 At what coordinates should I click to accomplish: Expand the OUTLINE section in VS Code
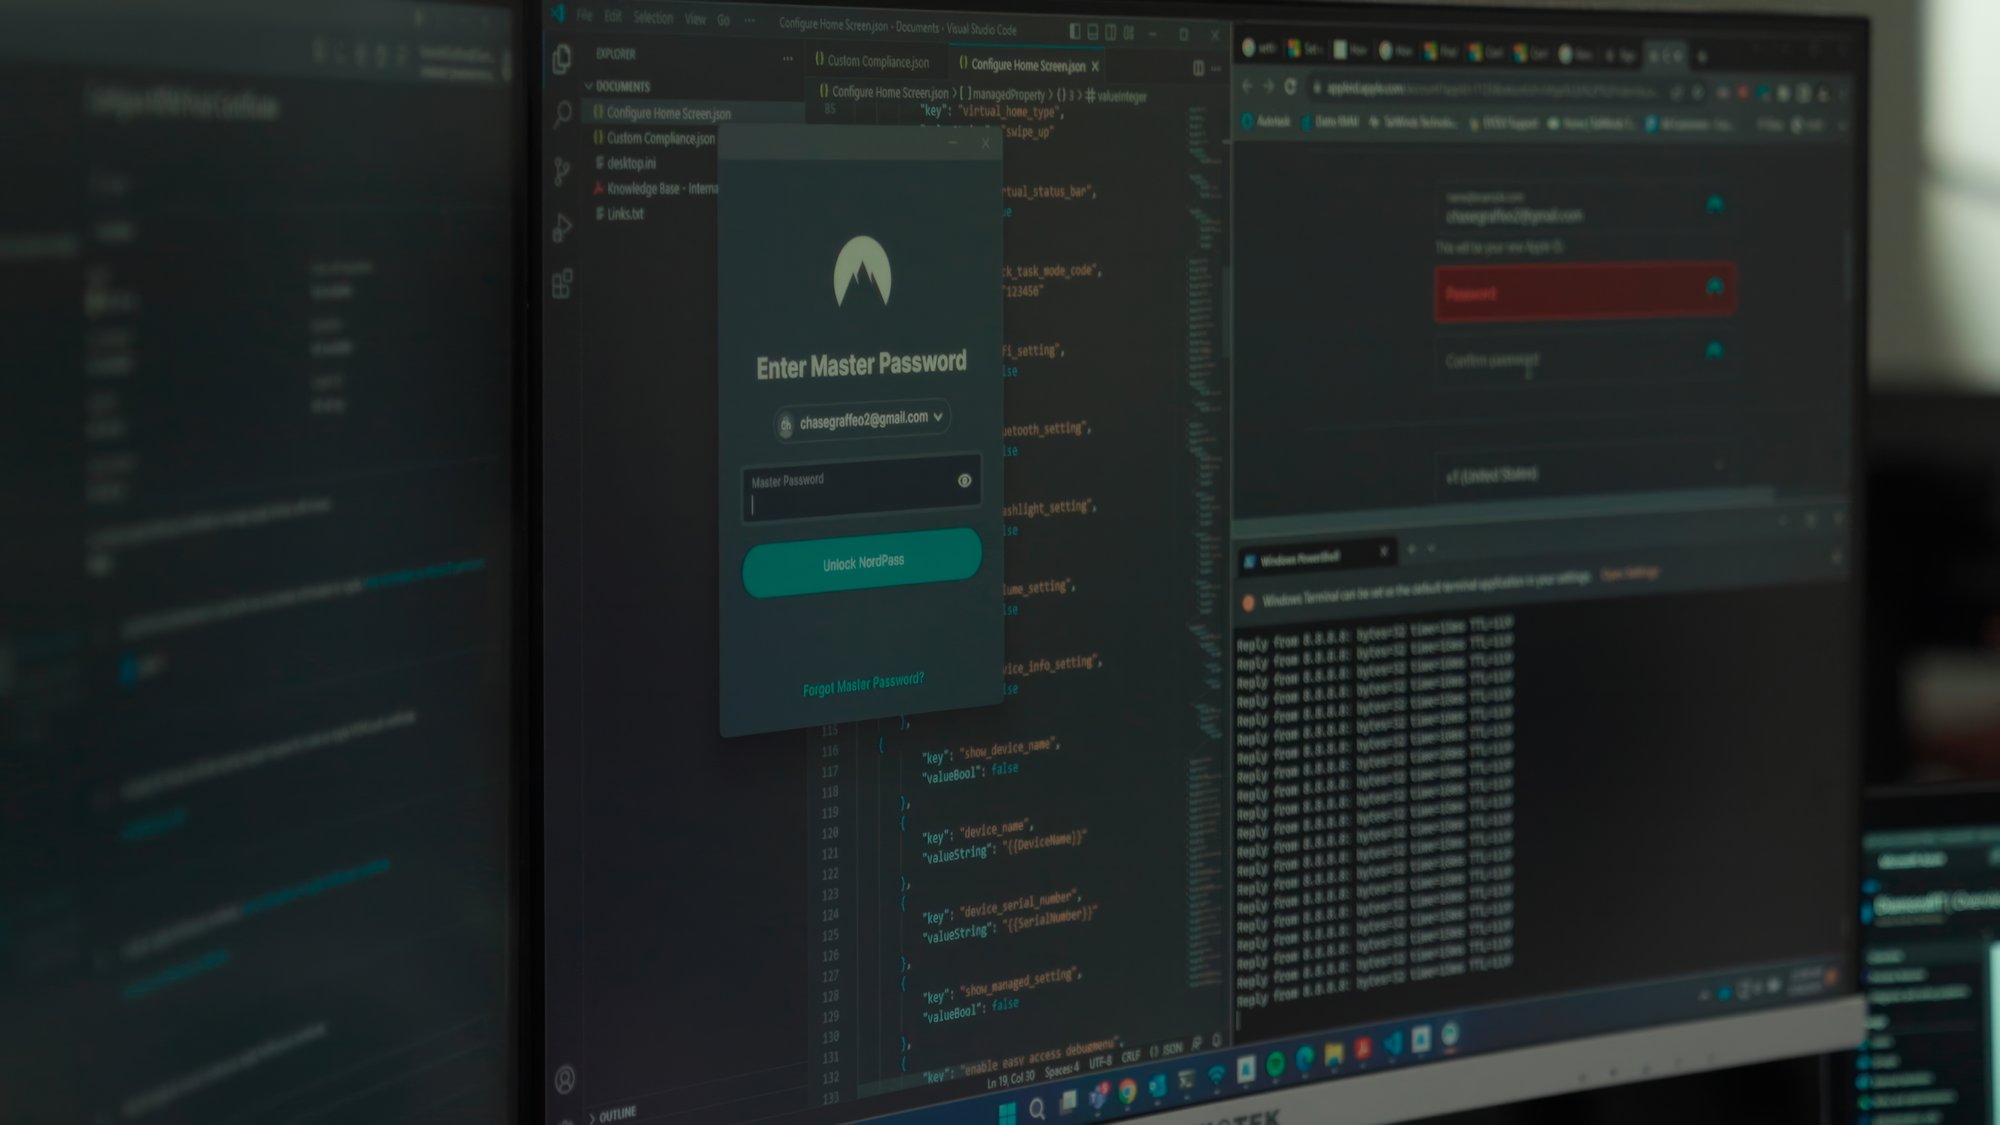tap(611, 1114)
